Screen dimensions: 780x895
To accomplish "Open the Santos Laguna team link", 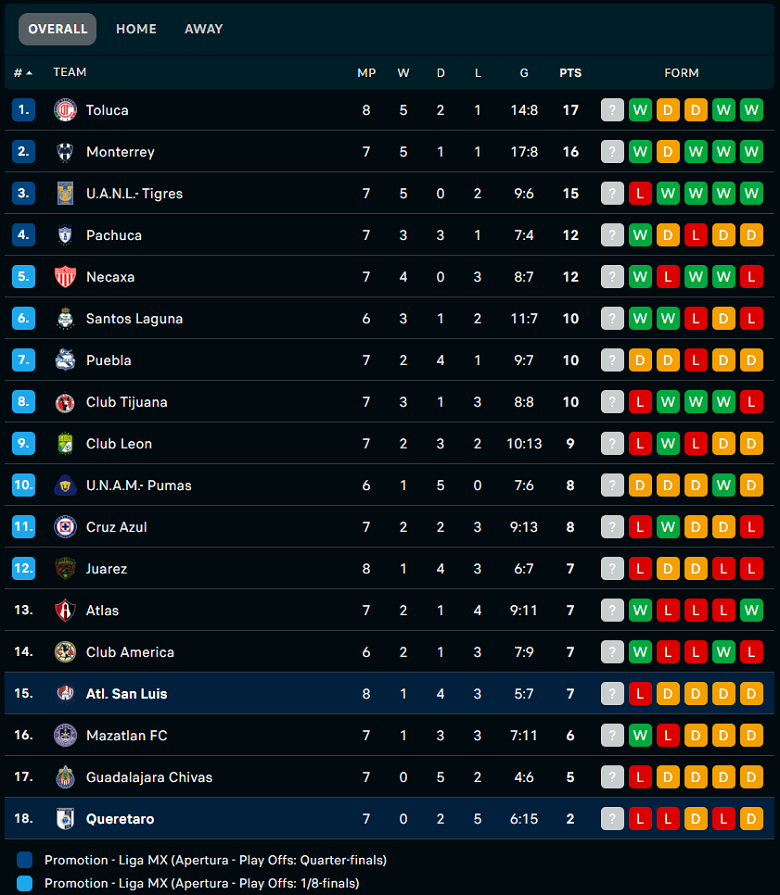I will click(134, 319).
